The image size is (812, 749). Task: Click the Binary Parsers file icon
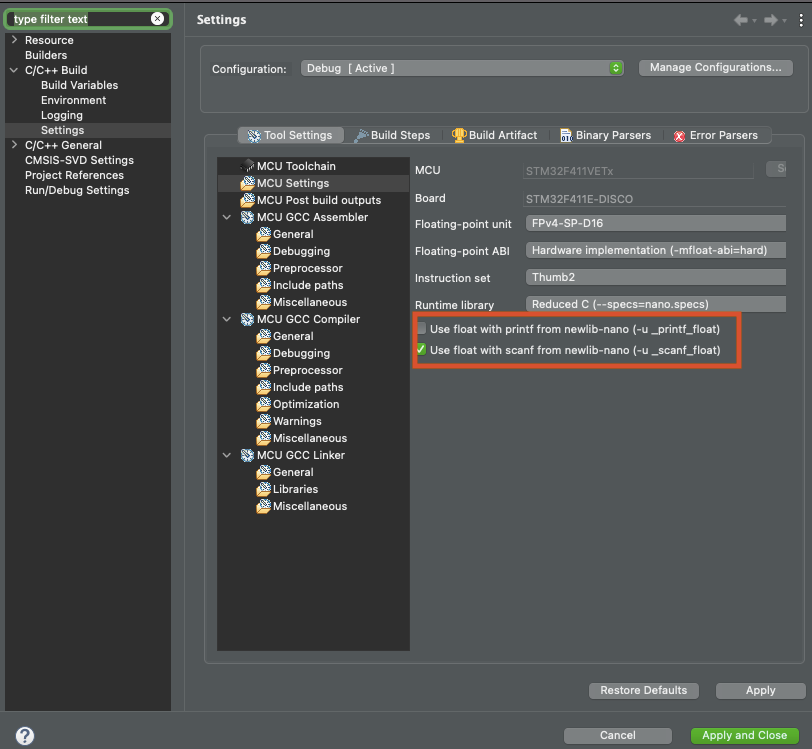click(566, 136)
